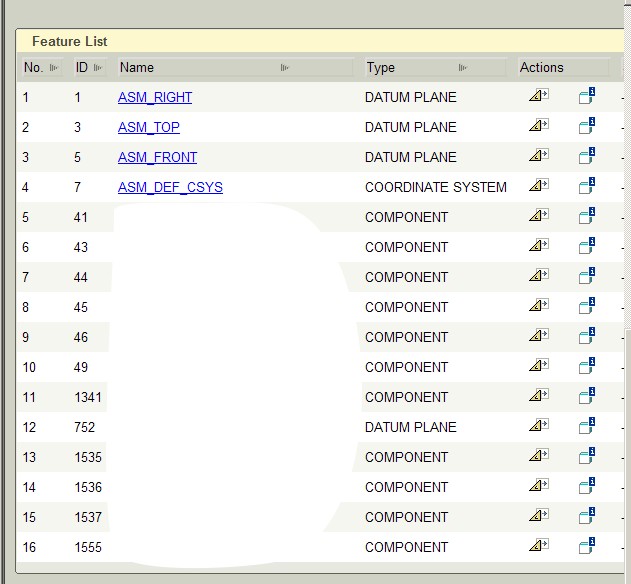Highlight component ID 1535 with yellow icon
The width and height of the screenshot is (631, 584).
coord(538,456)
